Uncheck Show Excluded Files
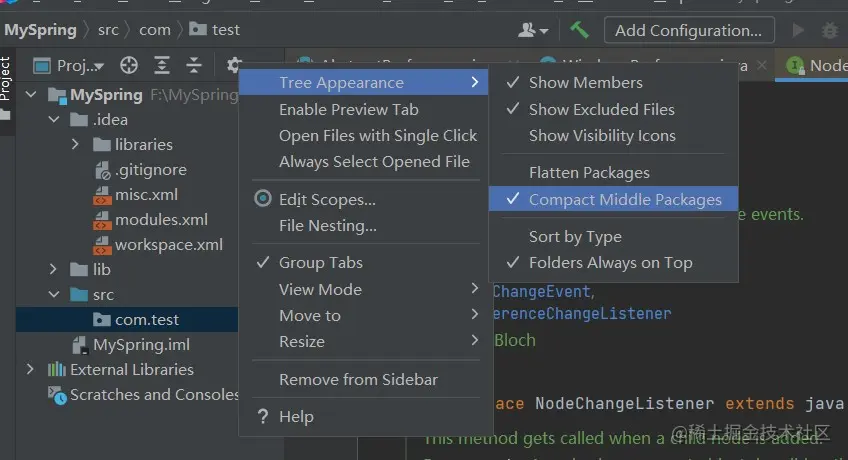Viewport: 848px width, 460px height. click(x=601, y=109)
